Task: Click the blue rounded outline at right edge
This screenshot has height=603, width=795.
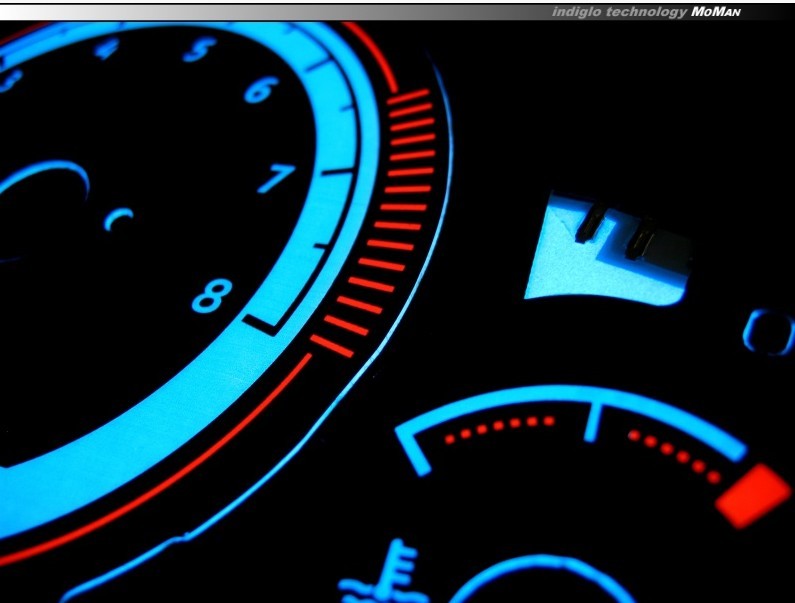Action: 769,332
